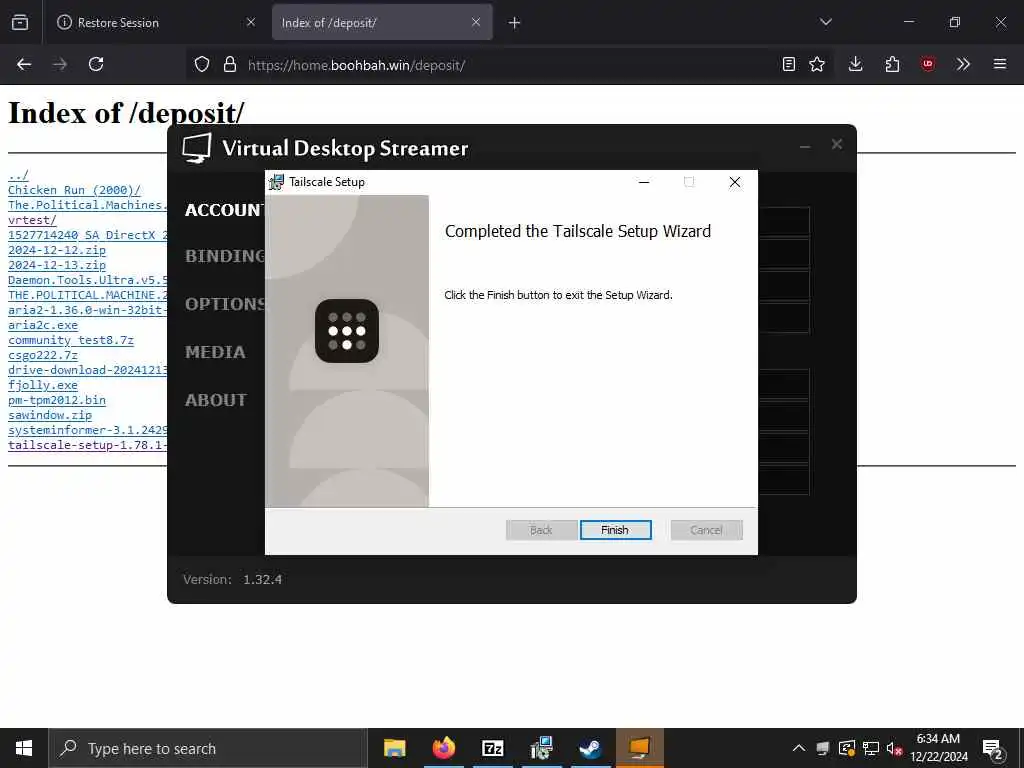Open the vrtest/ directory link
Image resolution: width=1024 pixels, height=768 pixels.
(32, 220)
